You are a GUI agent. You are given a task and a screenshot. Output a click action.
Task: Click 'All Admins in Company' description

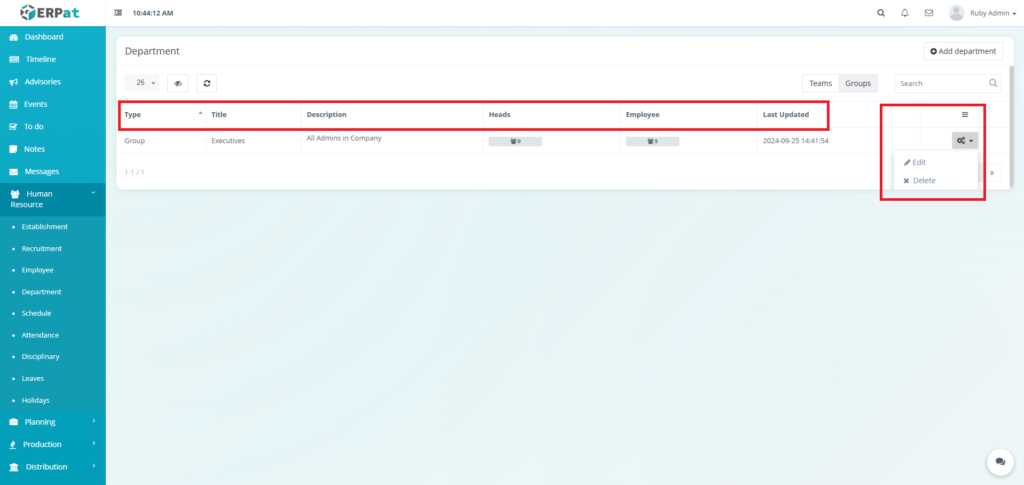[x=344, y=138]
